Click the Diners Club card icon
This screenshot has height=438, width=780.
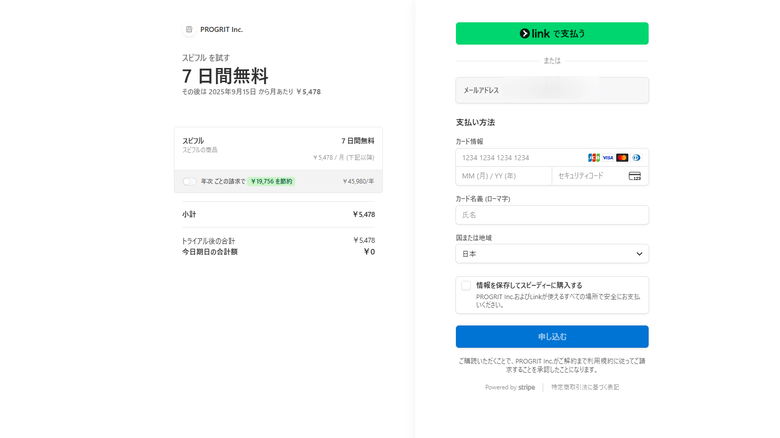(x=636, y=158)
